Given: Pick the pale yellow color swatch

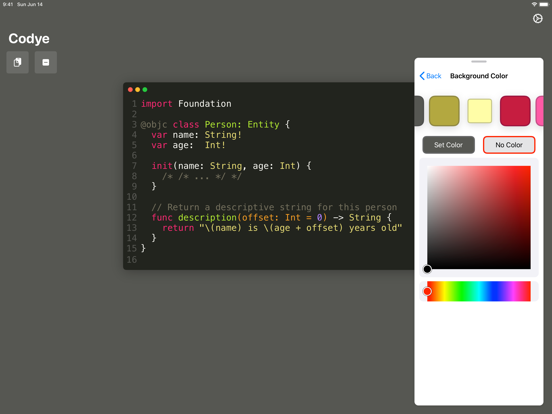Looking at the screenshot, I should click(x=479, y=111).
